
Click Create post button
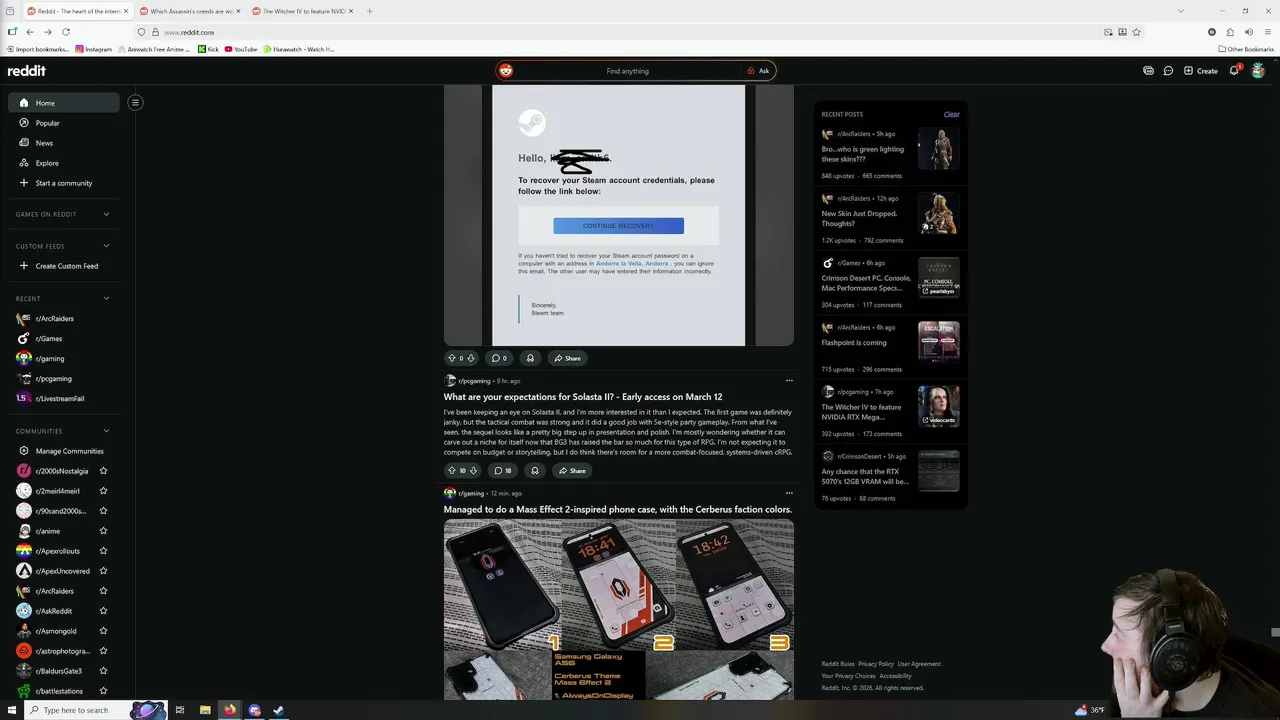point(1200,71)
